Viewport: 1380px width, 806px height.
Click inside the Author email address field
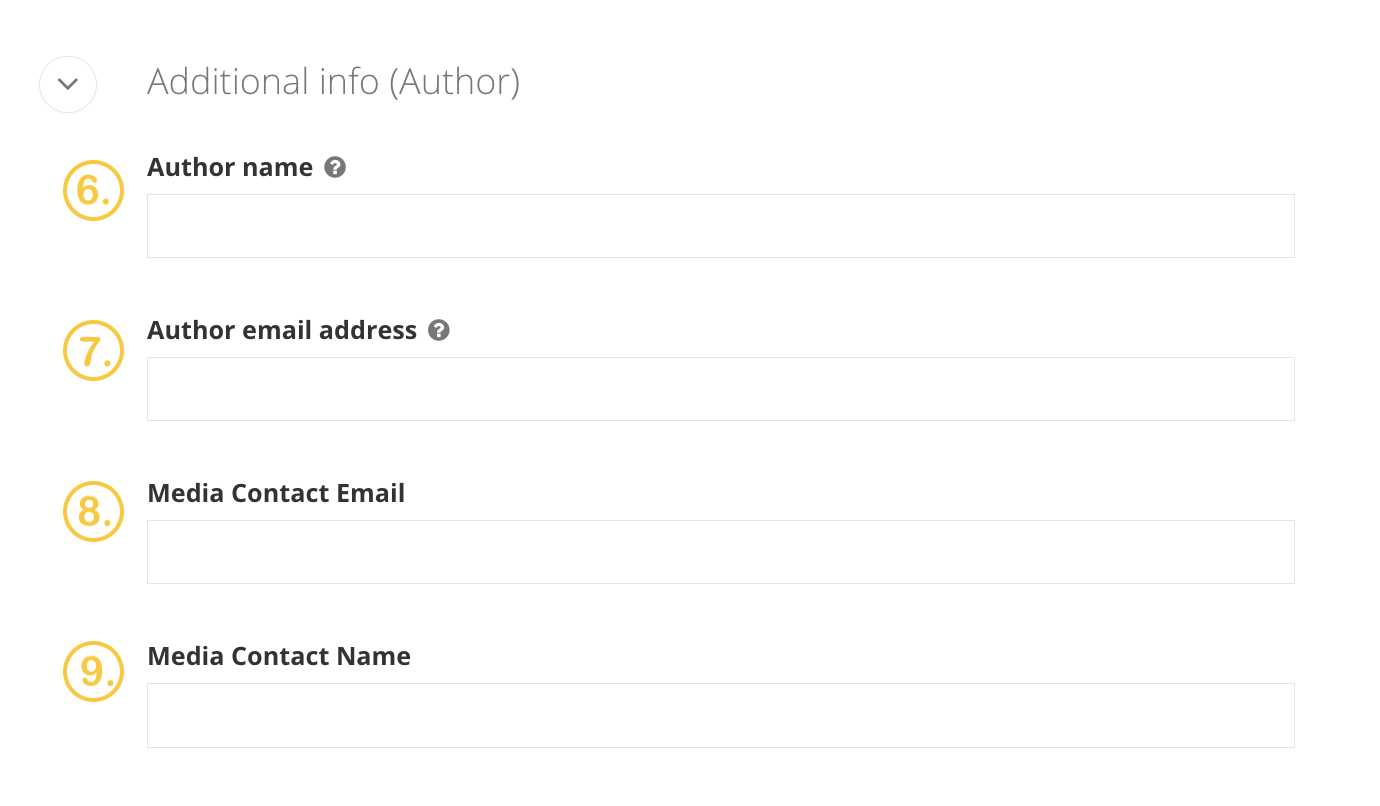[x=720, y=389]
